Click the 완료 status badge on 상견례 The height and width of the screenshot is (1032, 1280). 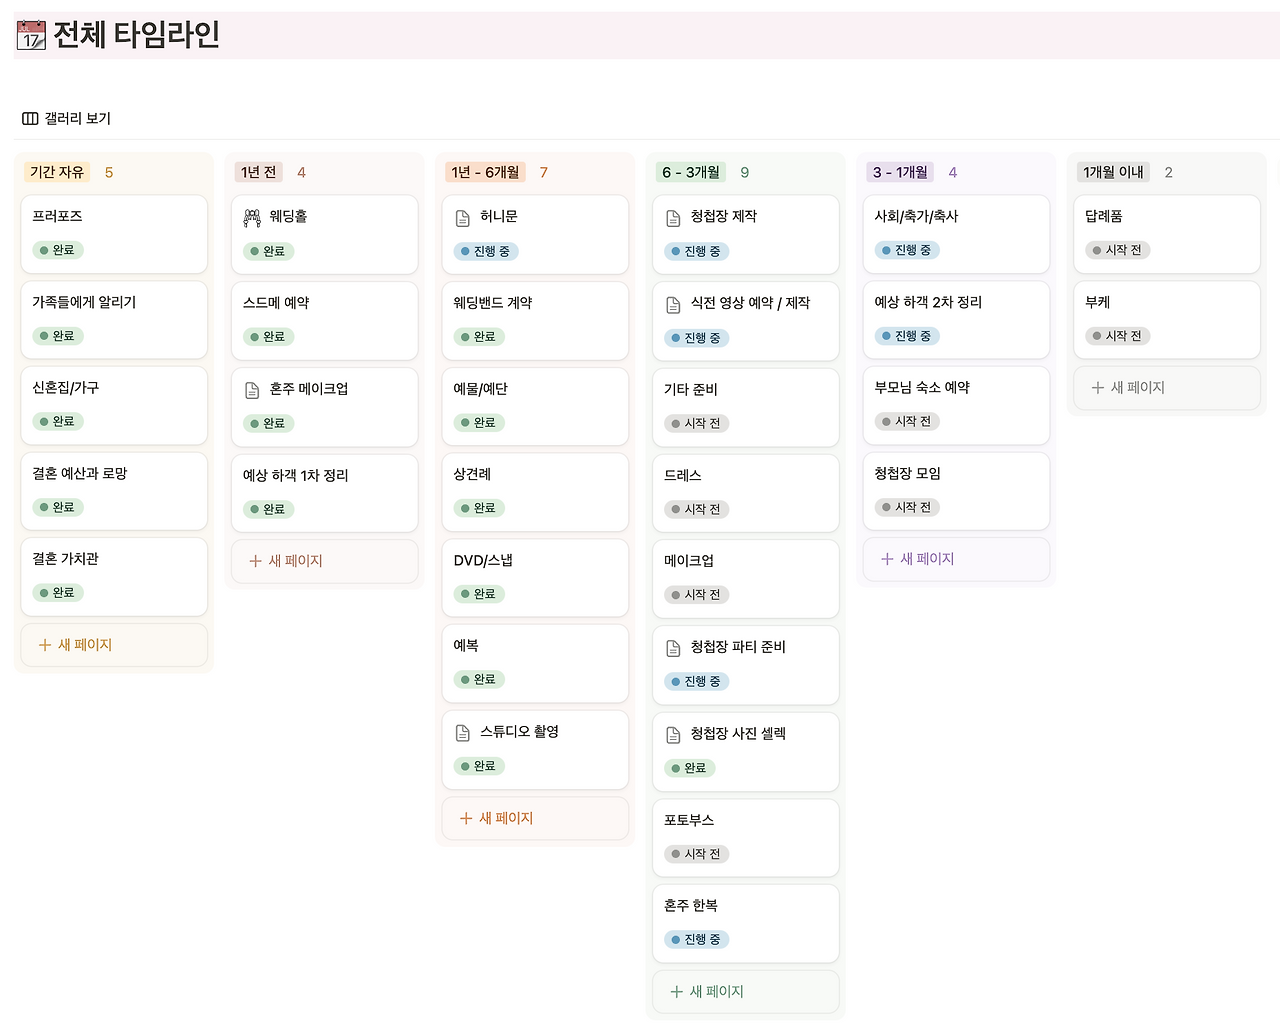point(478,507)
